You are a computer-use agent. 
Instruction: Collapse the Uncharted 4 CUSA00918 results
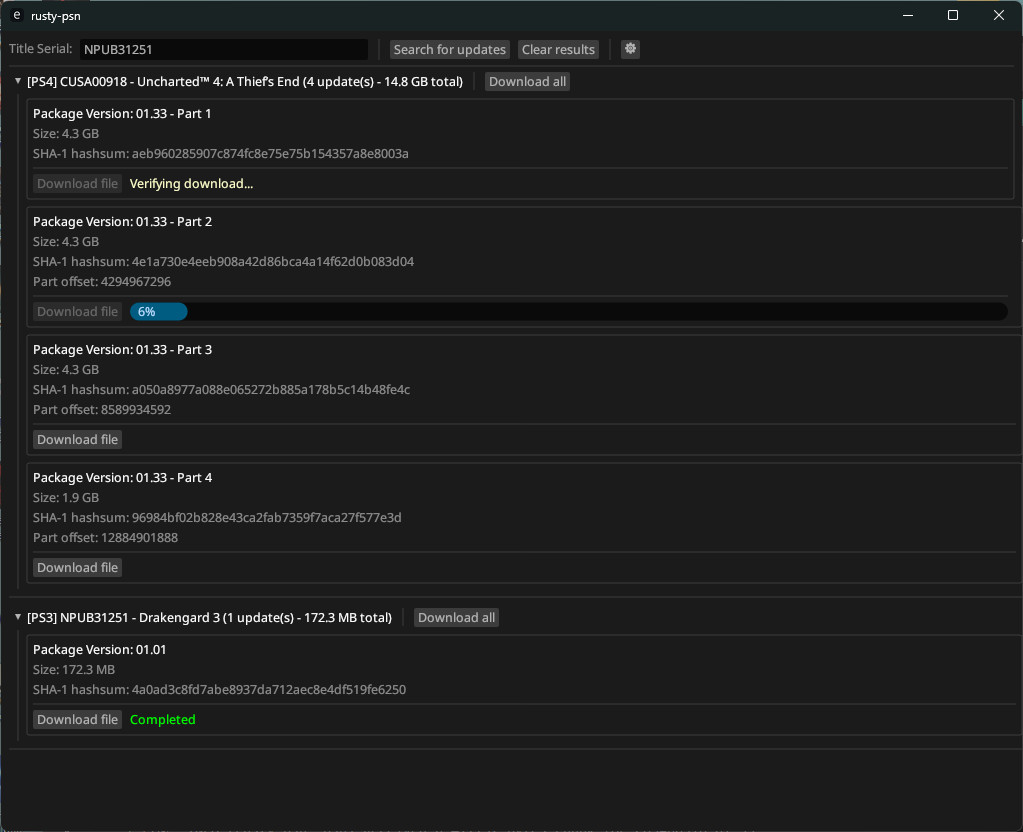pyautogui.click(x=18, y=81)
